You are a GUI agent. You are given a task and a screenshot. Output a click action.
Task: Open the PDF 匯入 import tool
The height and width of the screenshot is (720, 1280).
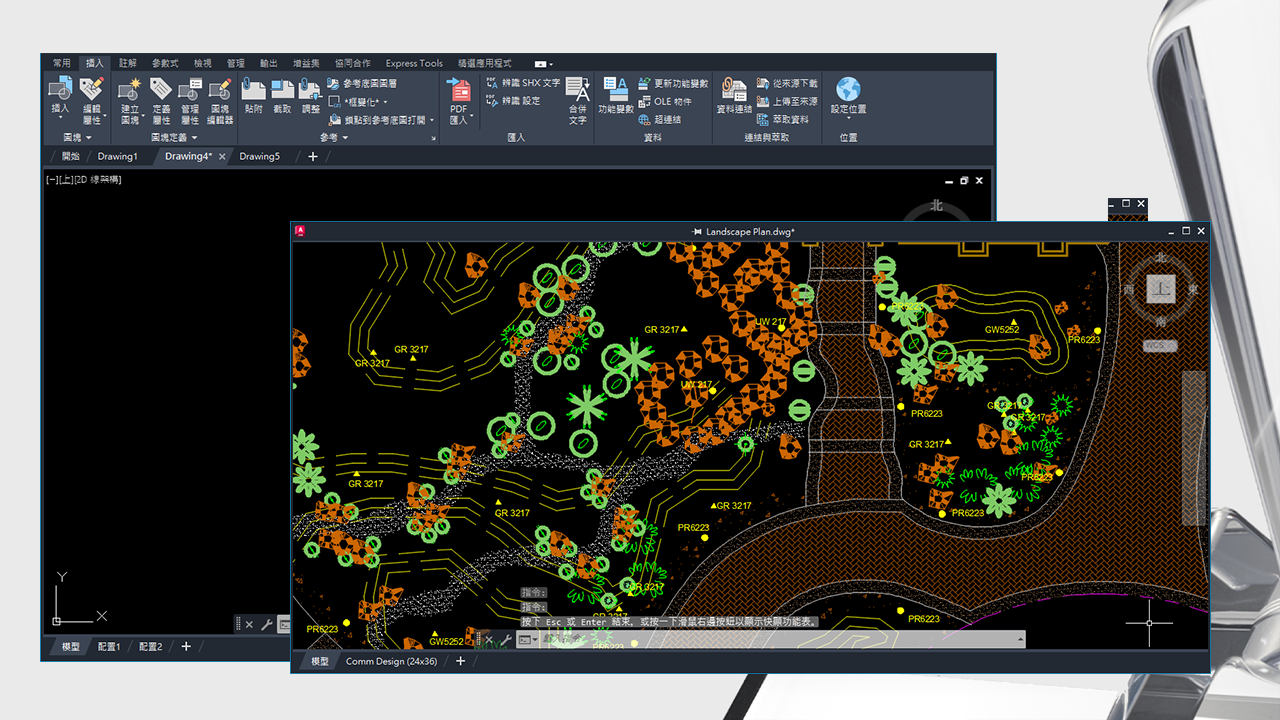pos(459,92)
